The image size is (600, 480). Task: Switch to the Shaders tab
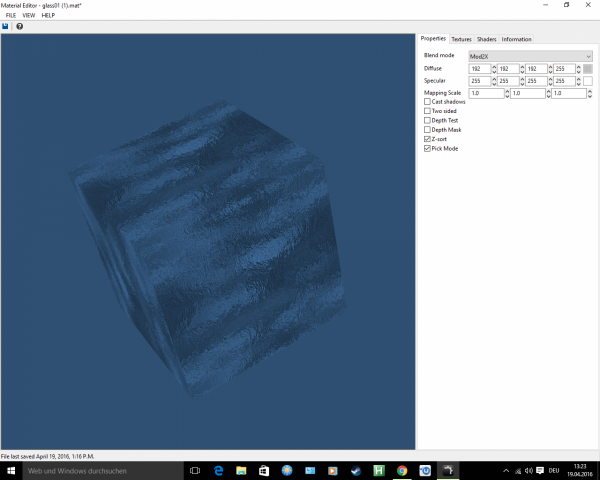pyautogui.click(x=486, y=39)
